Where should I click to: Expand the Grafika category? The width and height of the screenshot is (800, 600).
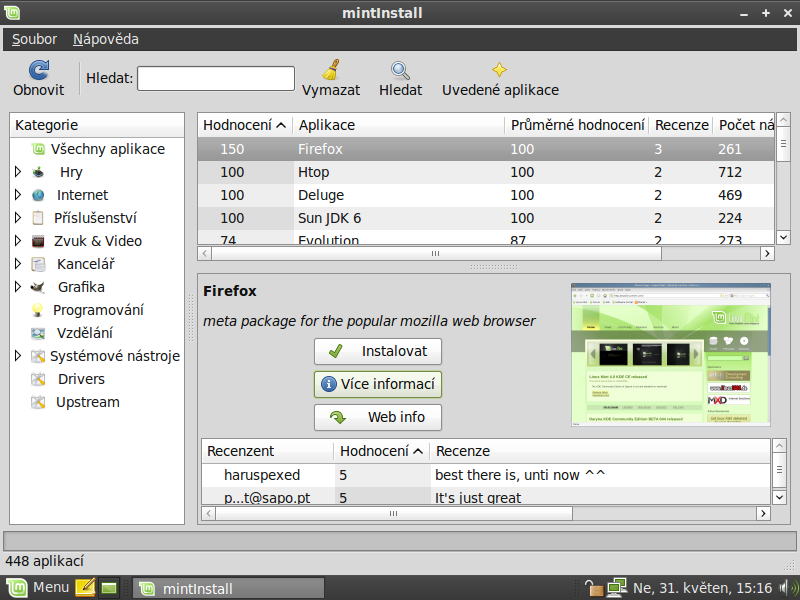pos(18,287)
